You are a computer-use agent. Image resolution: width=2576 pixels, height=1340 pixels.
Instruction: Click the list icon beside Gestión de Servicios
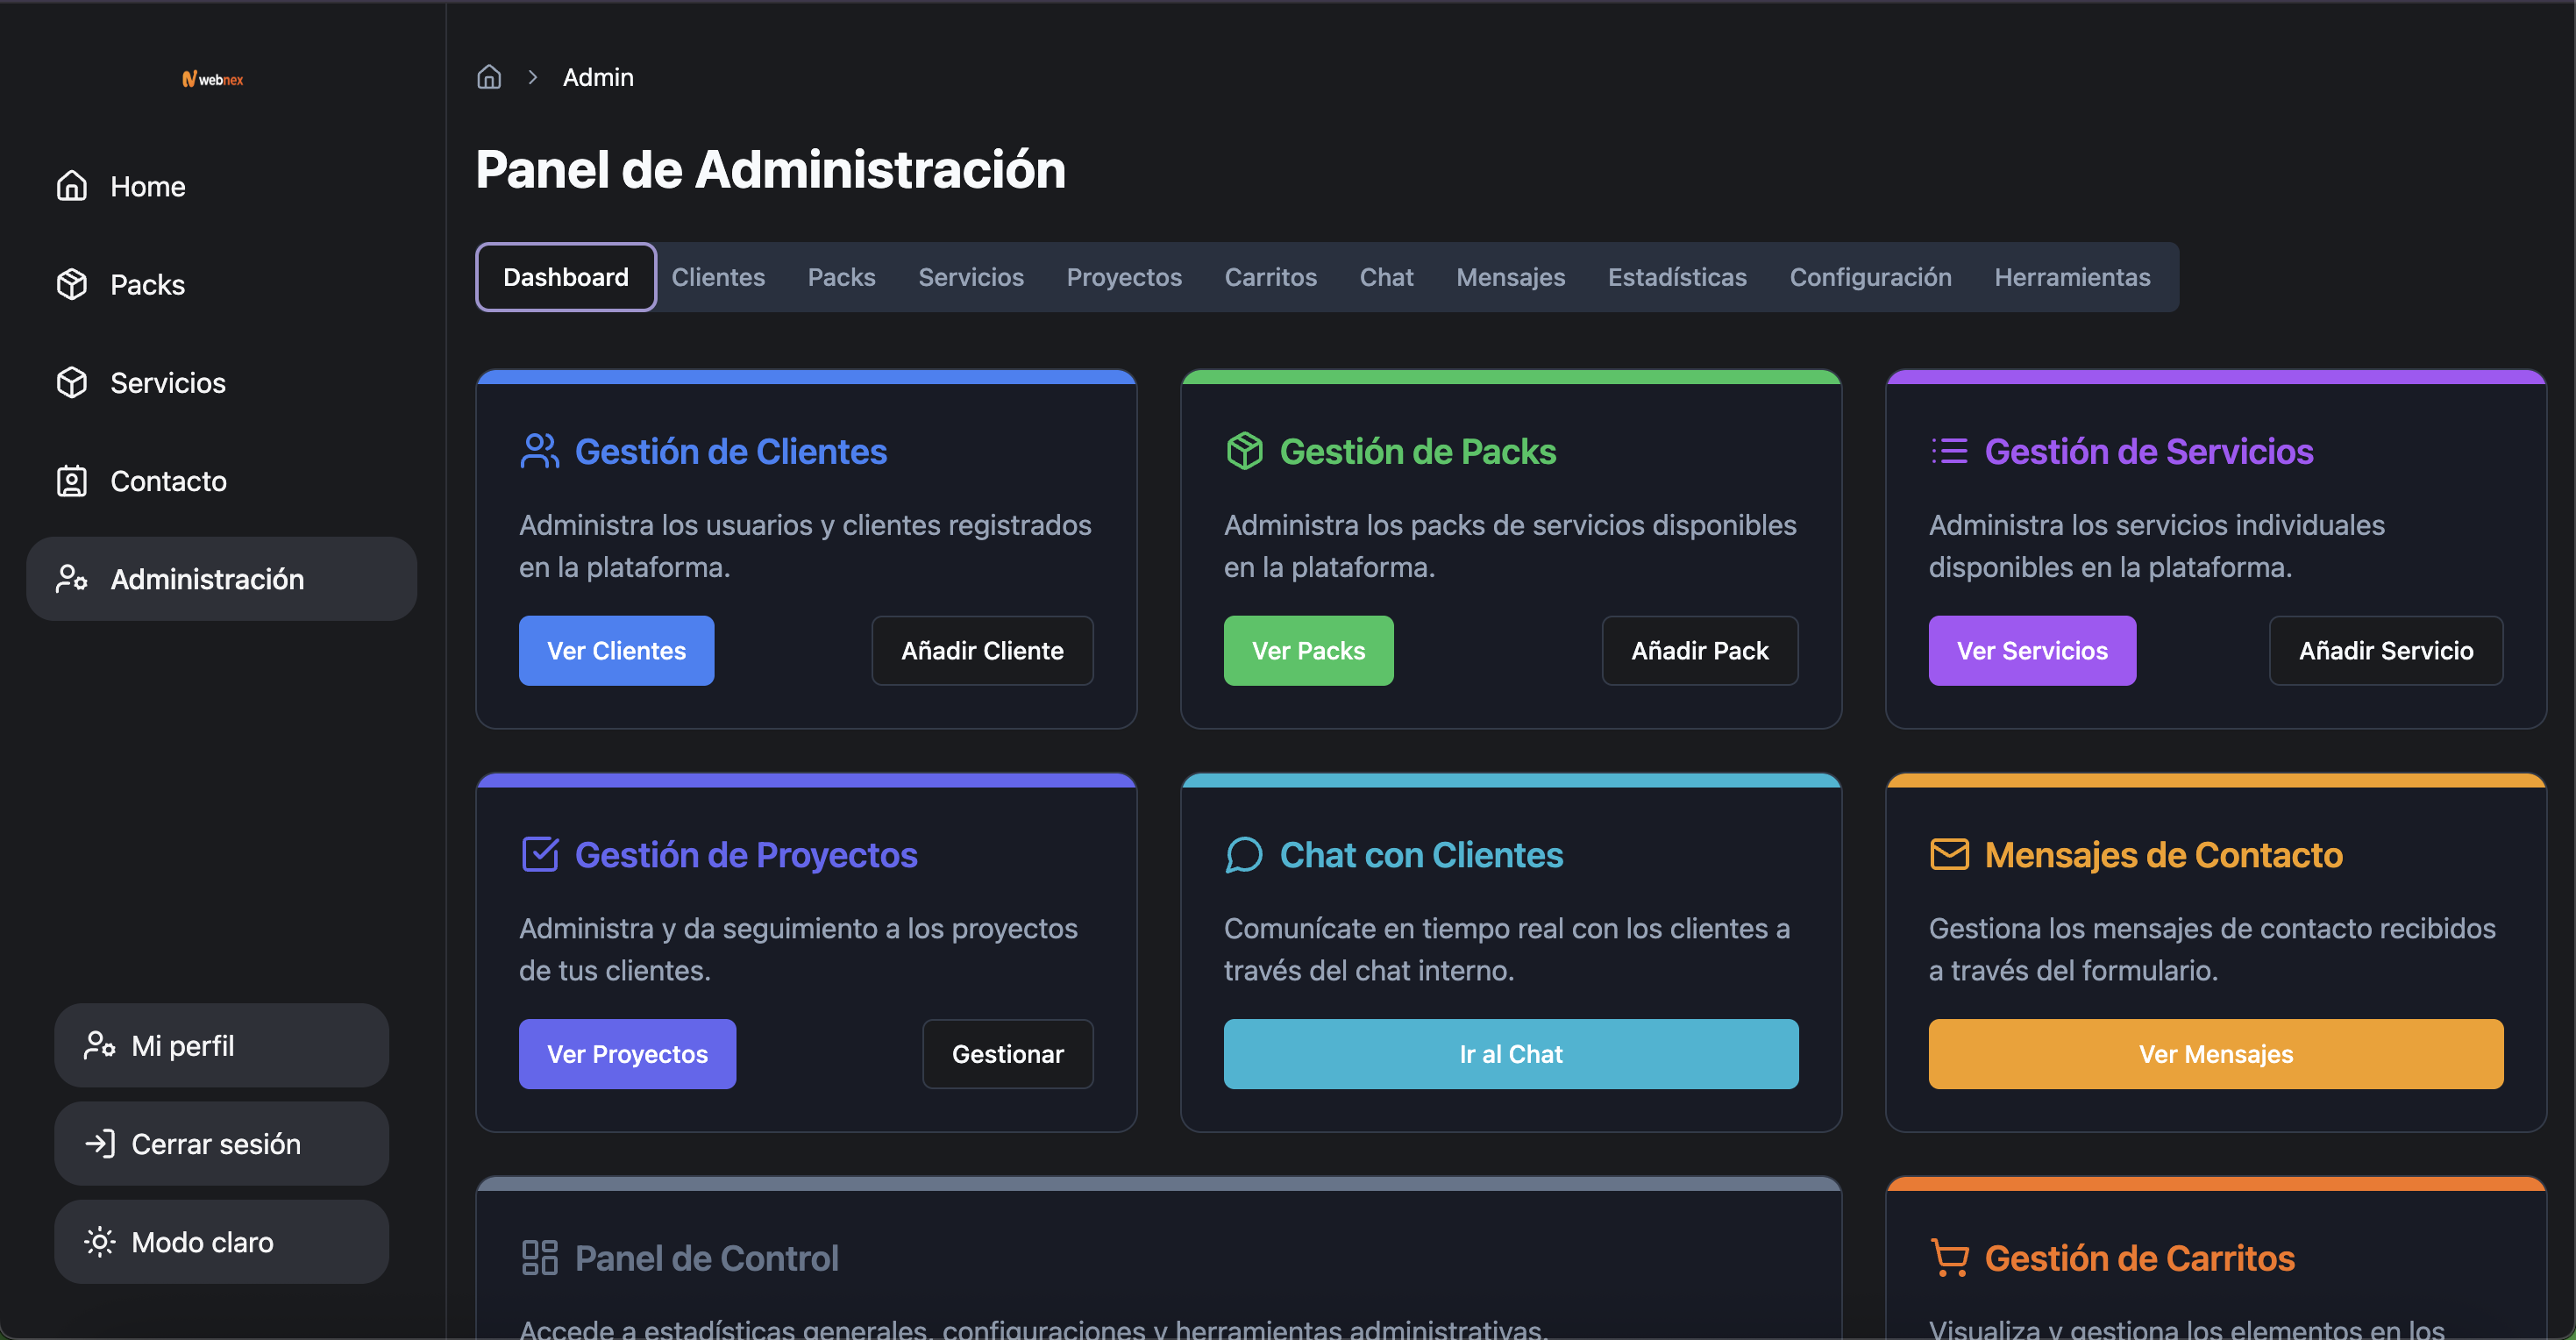coord(1949,451)
